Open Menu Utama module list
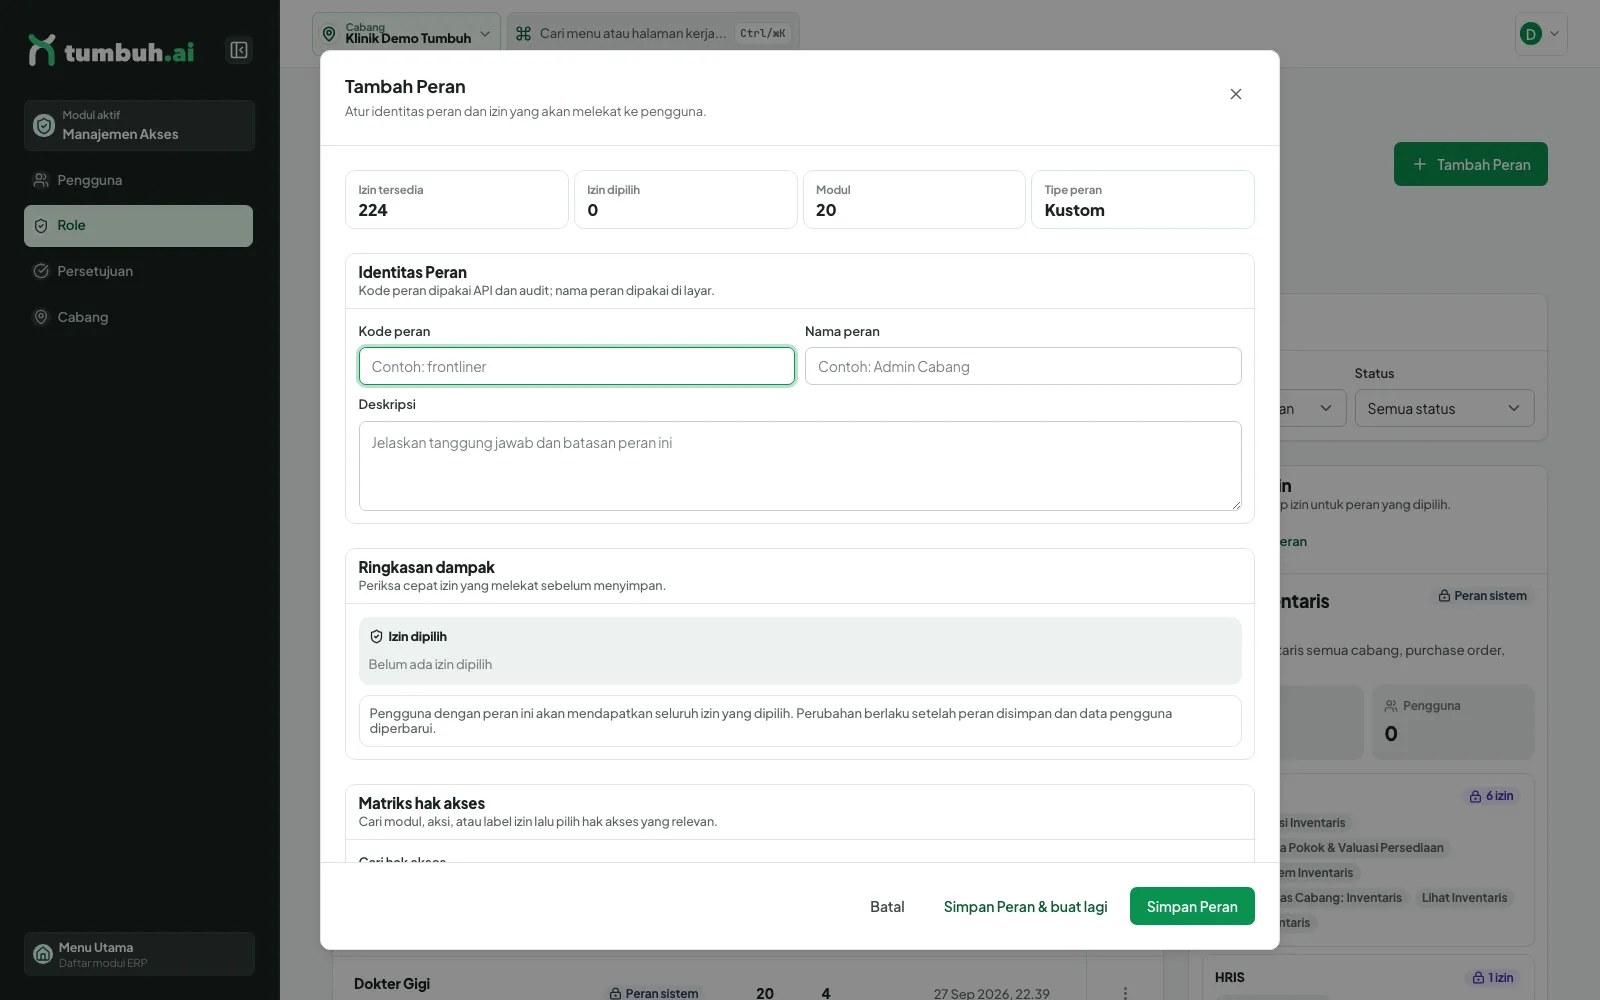 [x=139, y=954]
